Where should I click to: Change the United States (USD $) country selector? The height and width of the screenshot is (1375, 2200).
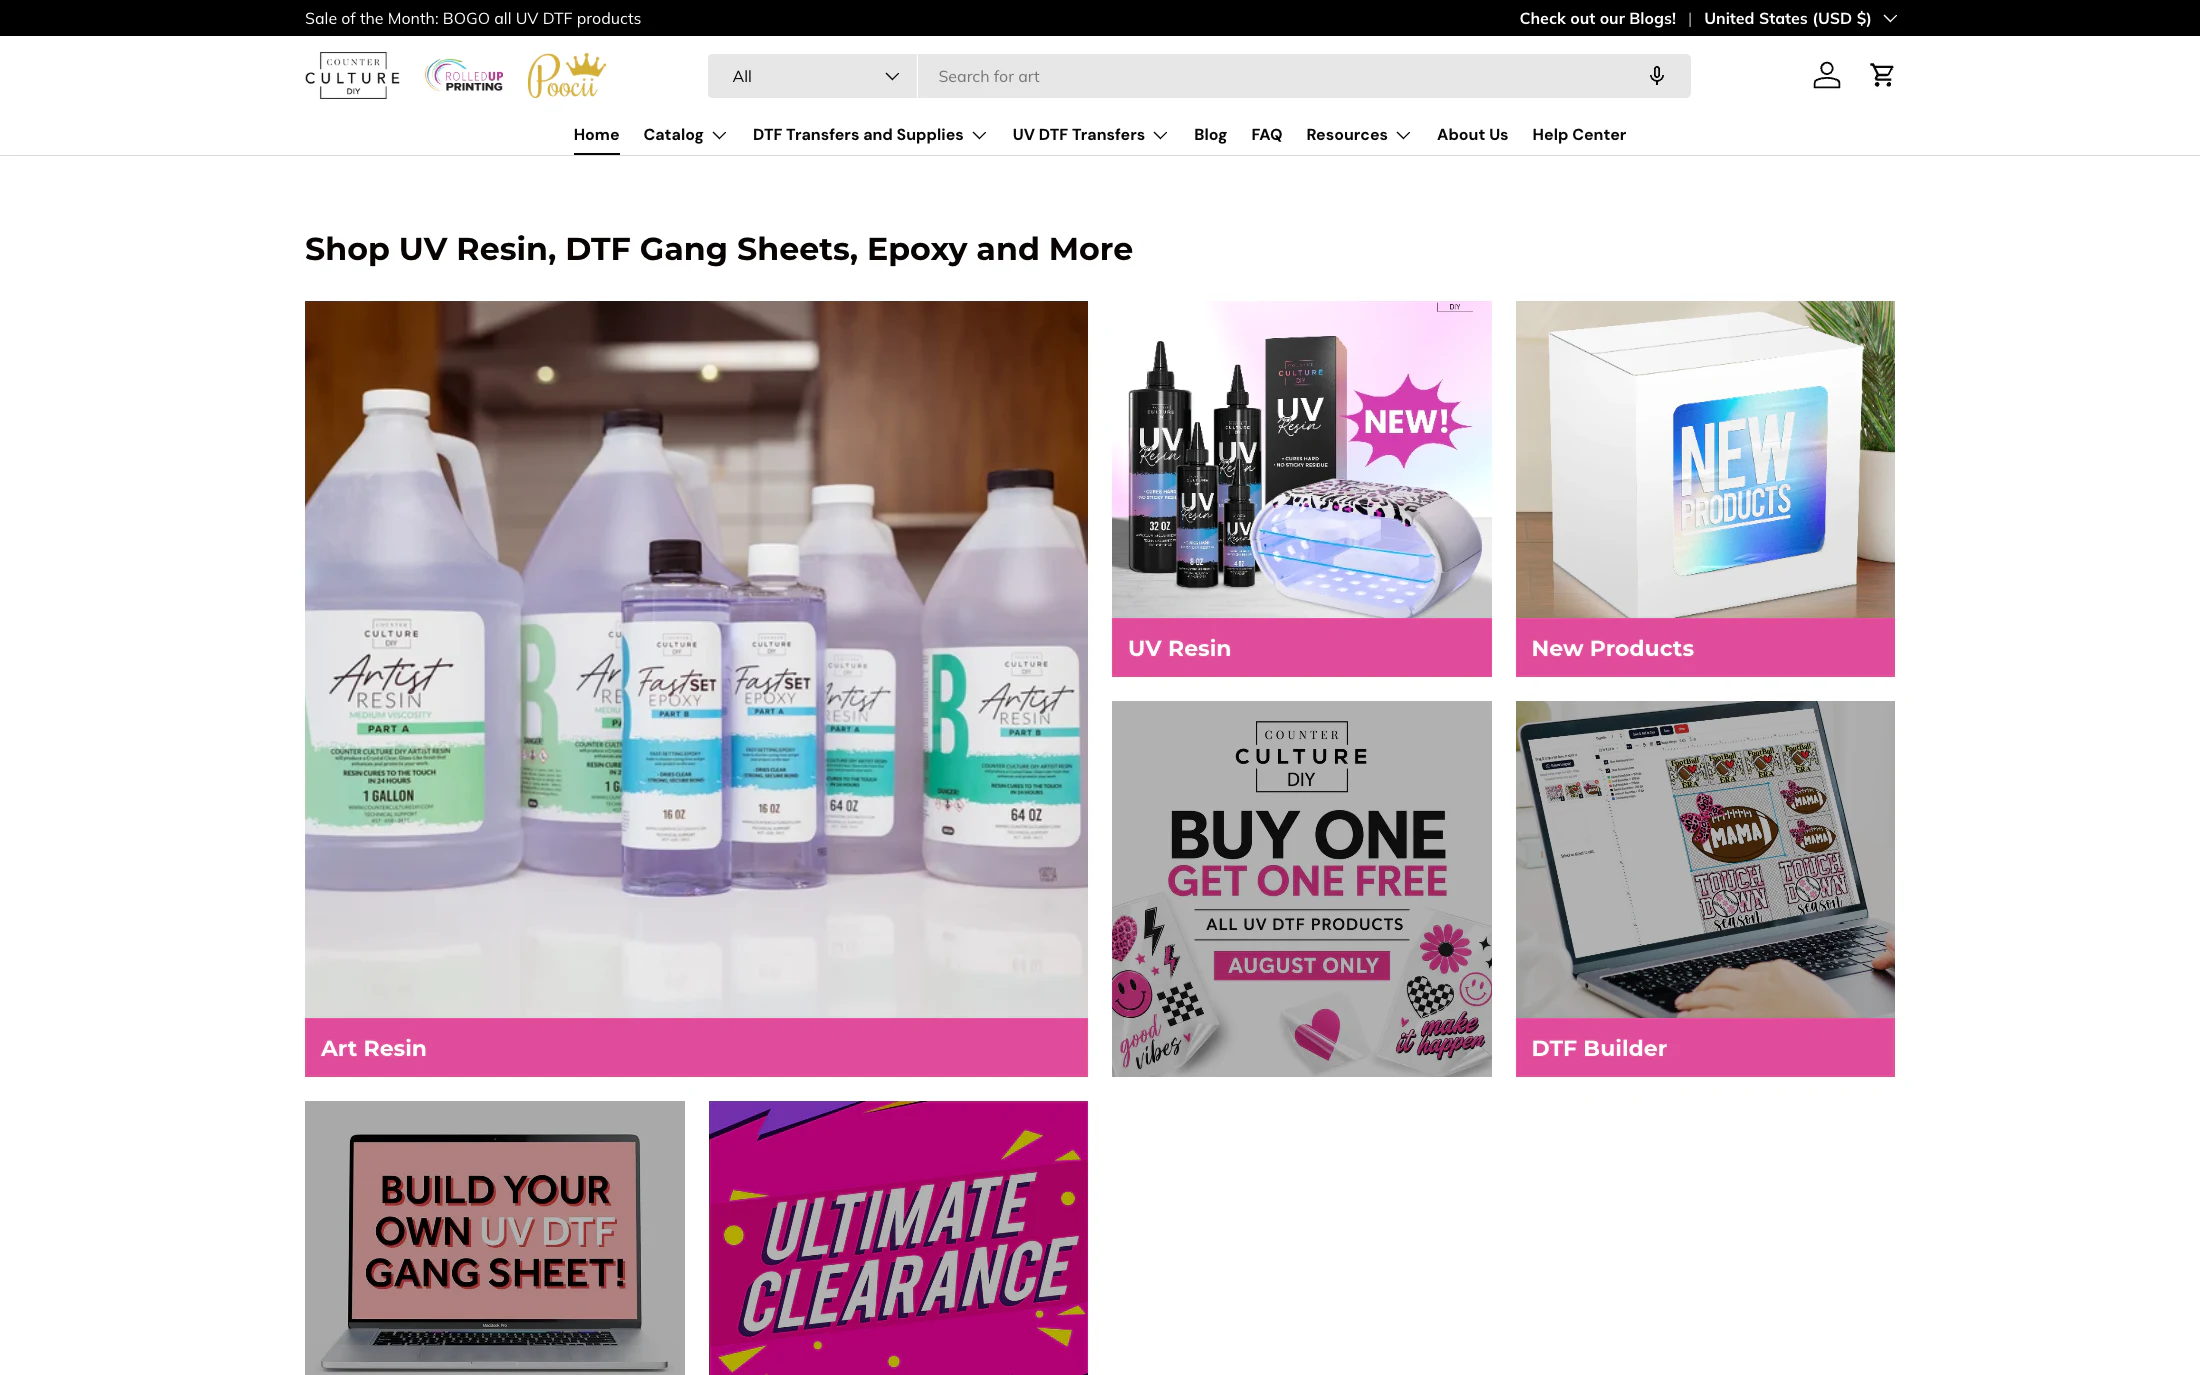point(1800,18)
